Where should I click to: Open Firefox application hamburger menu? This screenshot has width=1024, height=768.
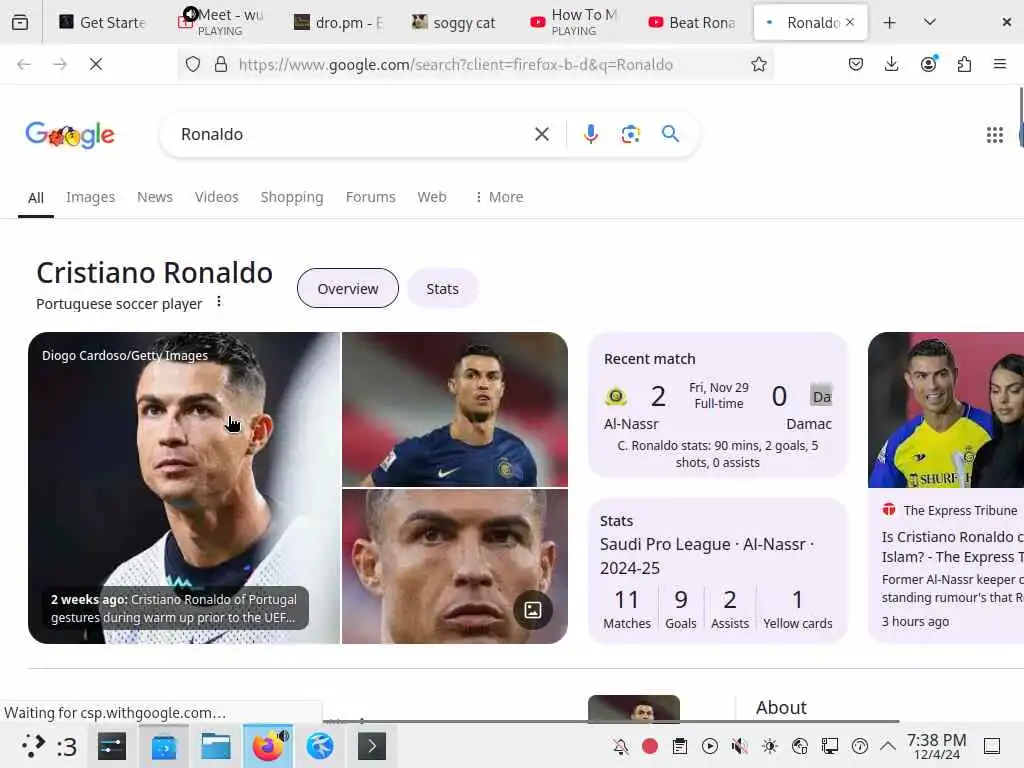pyautogui.click(x=999, y=64)
